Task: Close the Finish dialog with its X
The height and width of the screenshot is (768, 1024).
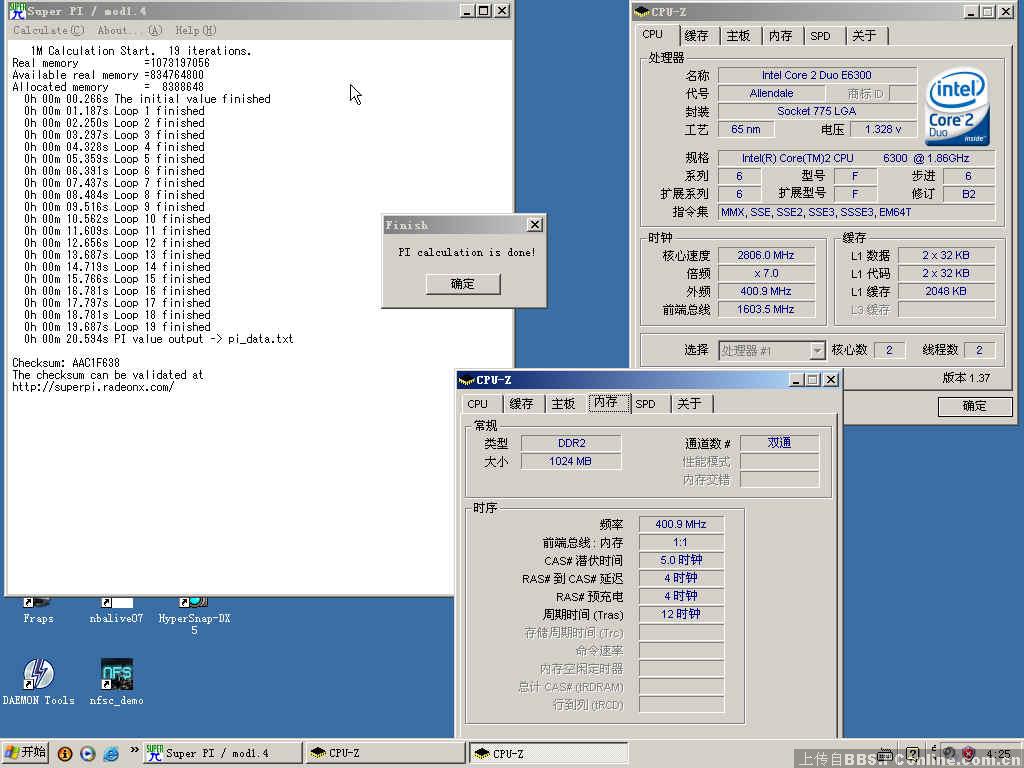Action: [x=535, y=225]
